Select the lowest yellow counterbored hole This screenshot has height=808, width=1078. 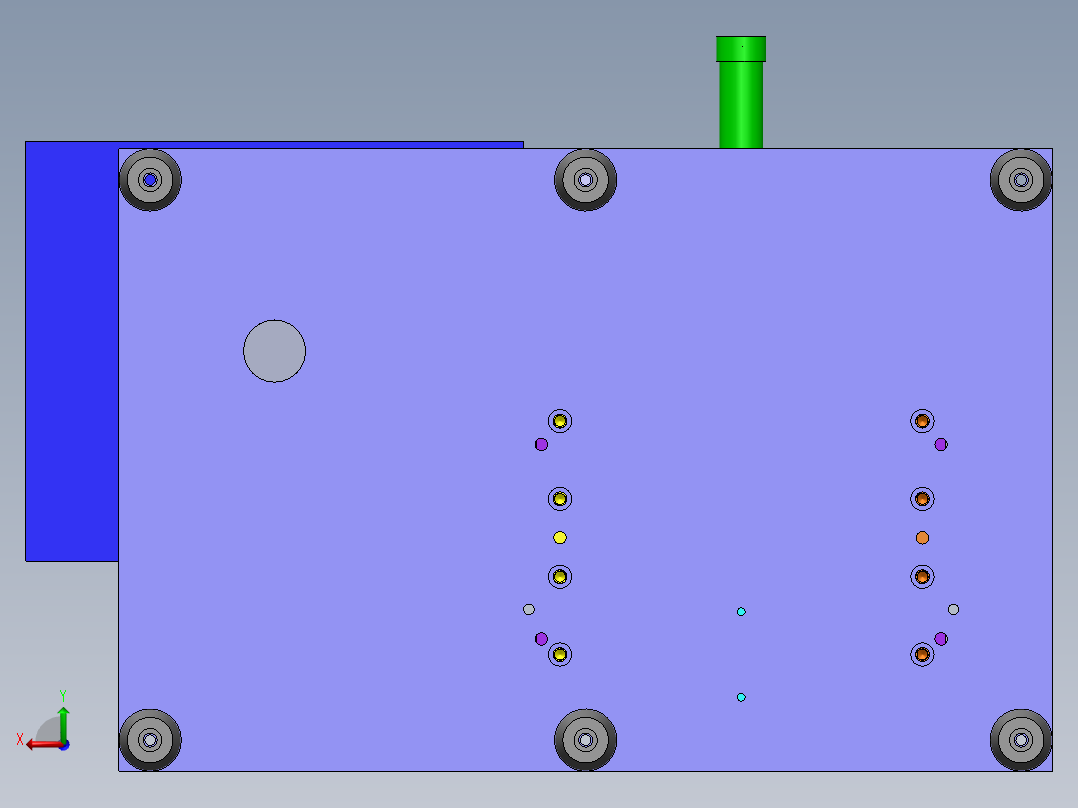560,654
